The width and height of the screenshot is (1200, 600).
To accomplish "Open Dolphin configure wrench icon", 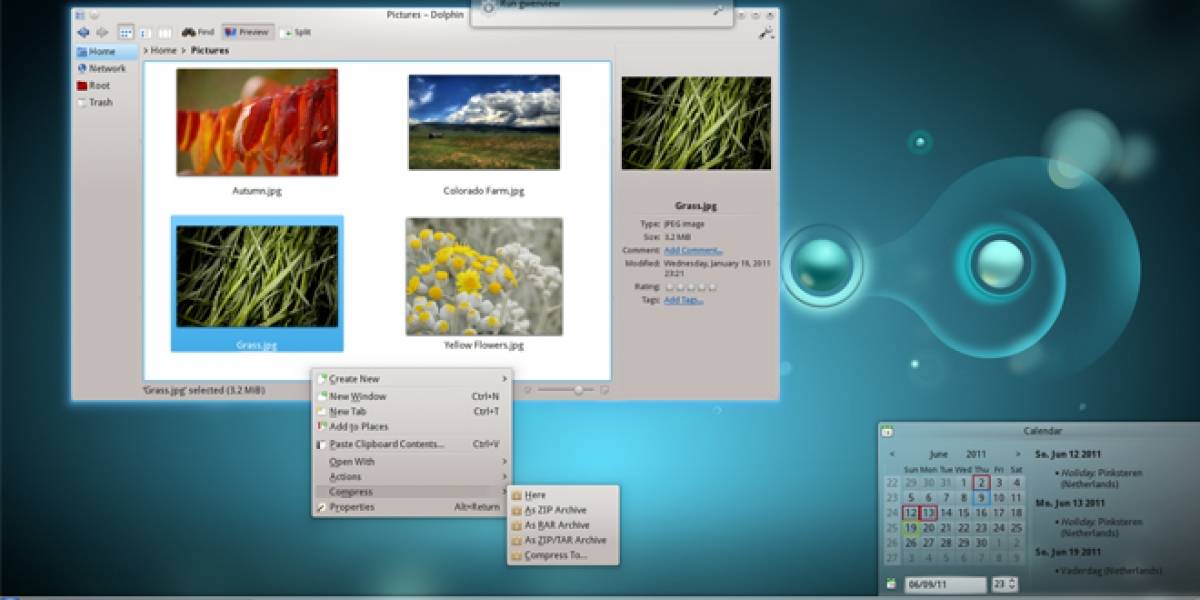I will (x=766, y=33).
